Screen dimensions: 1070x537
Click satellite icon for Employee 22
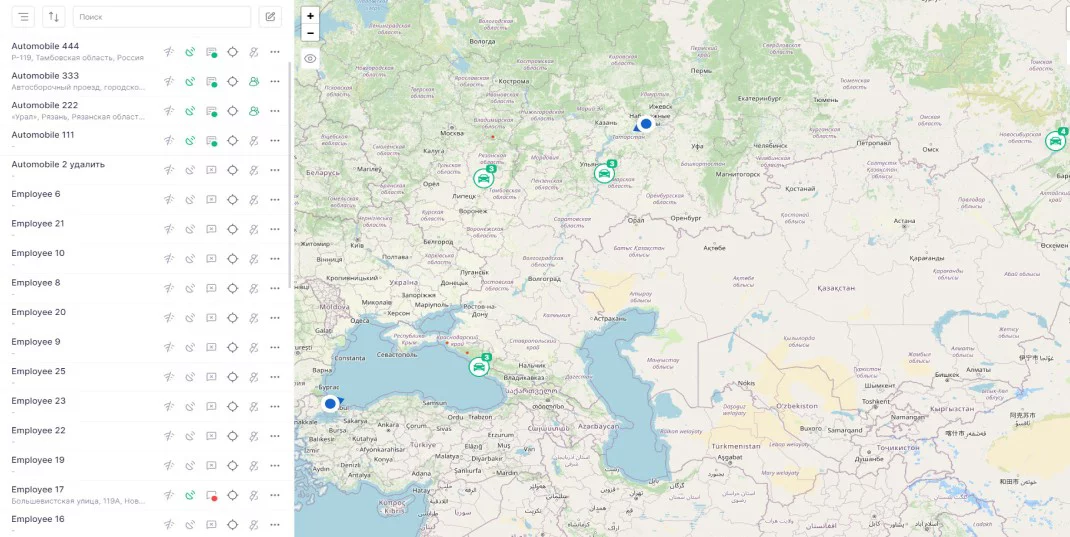(x=190, y=435)
